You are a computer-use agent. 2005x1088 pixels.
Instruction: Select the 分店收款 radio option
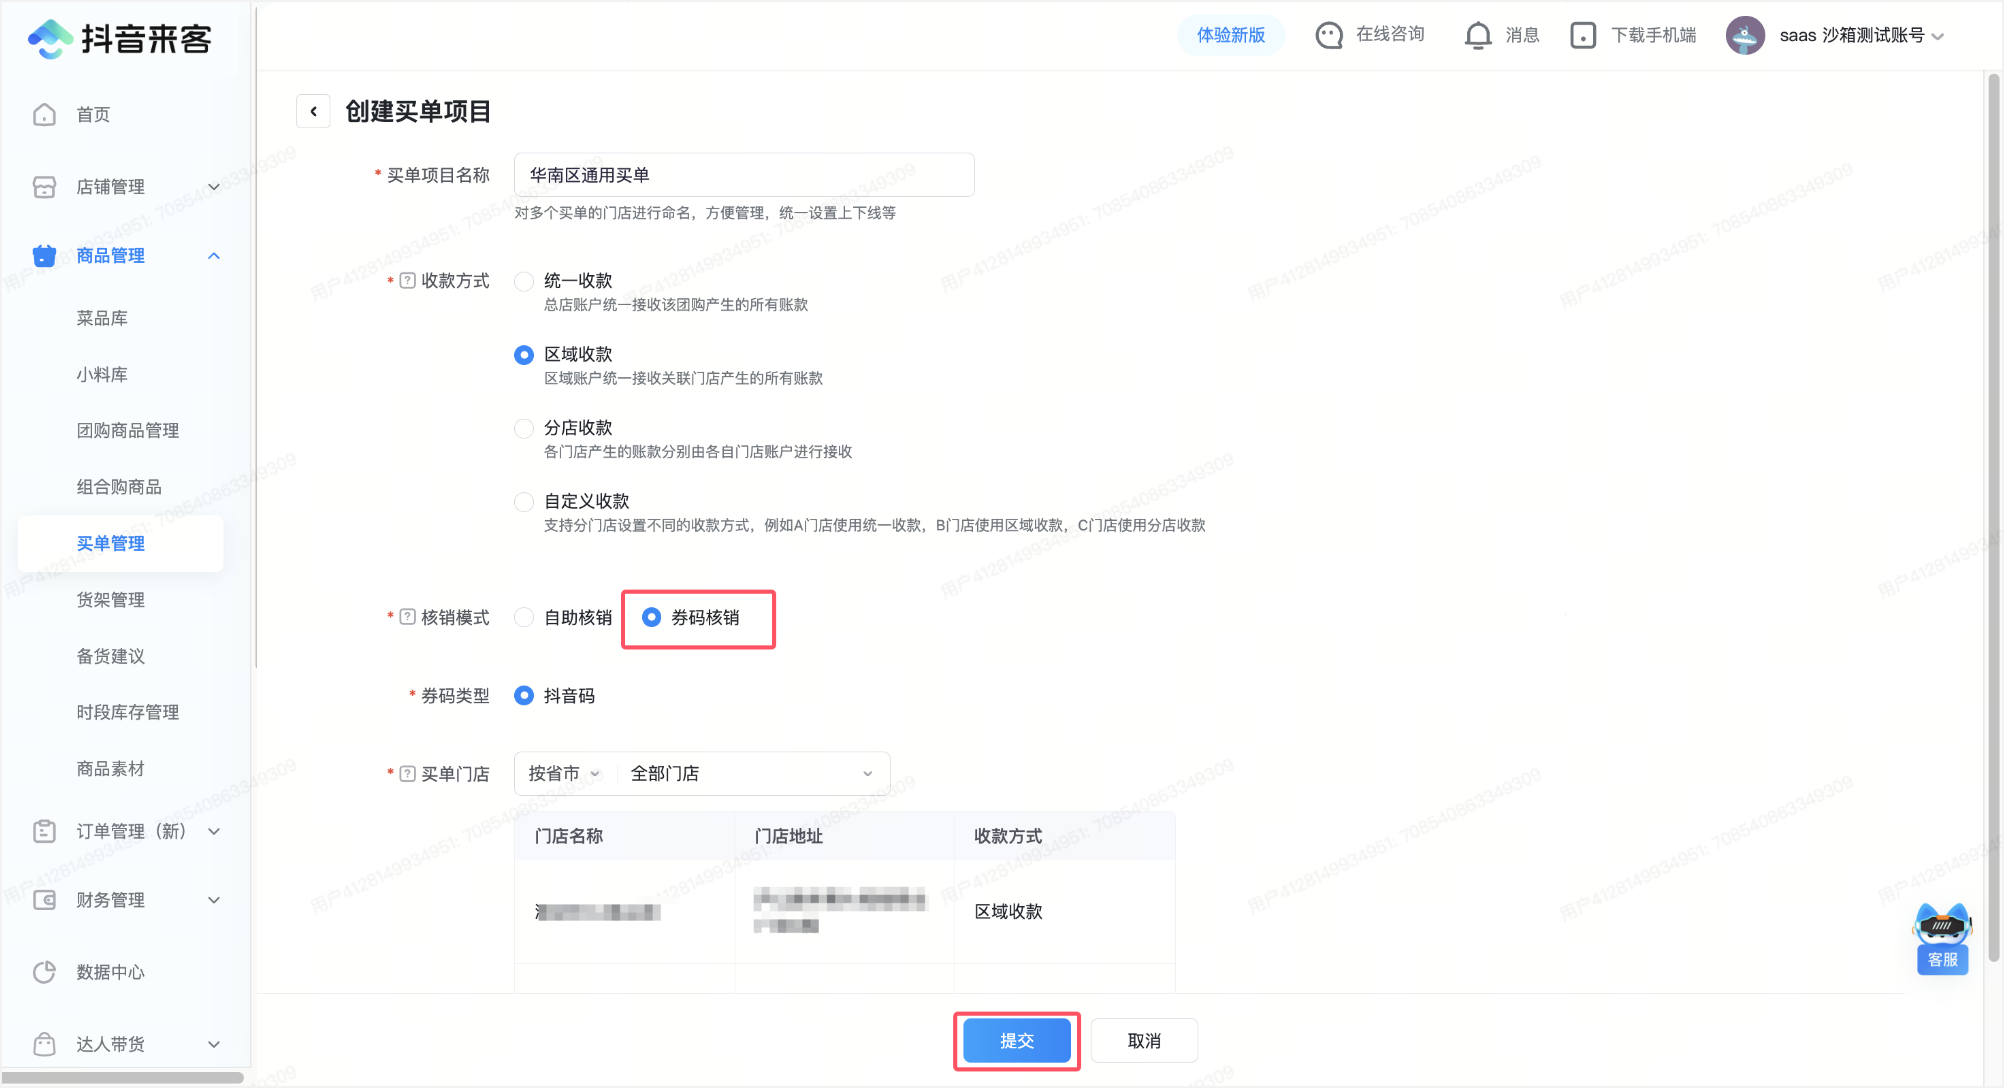[x=524, y=428]
